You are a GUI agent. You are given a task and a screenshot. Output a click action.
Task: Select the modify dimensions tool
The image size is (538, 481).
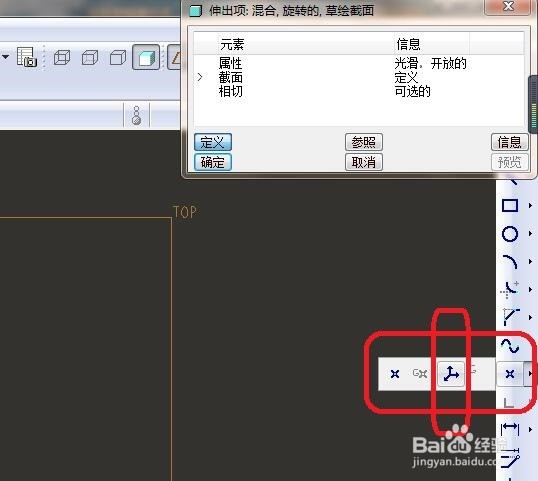click(511, 458)
